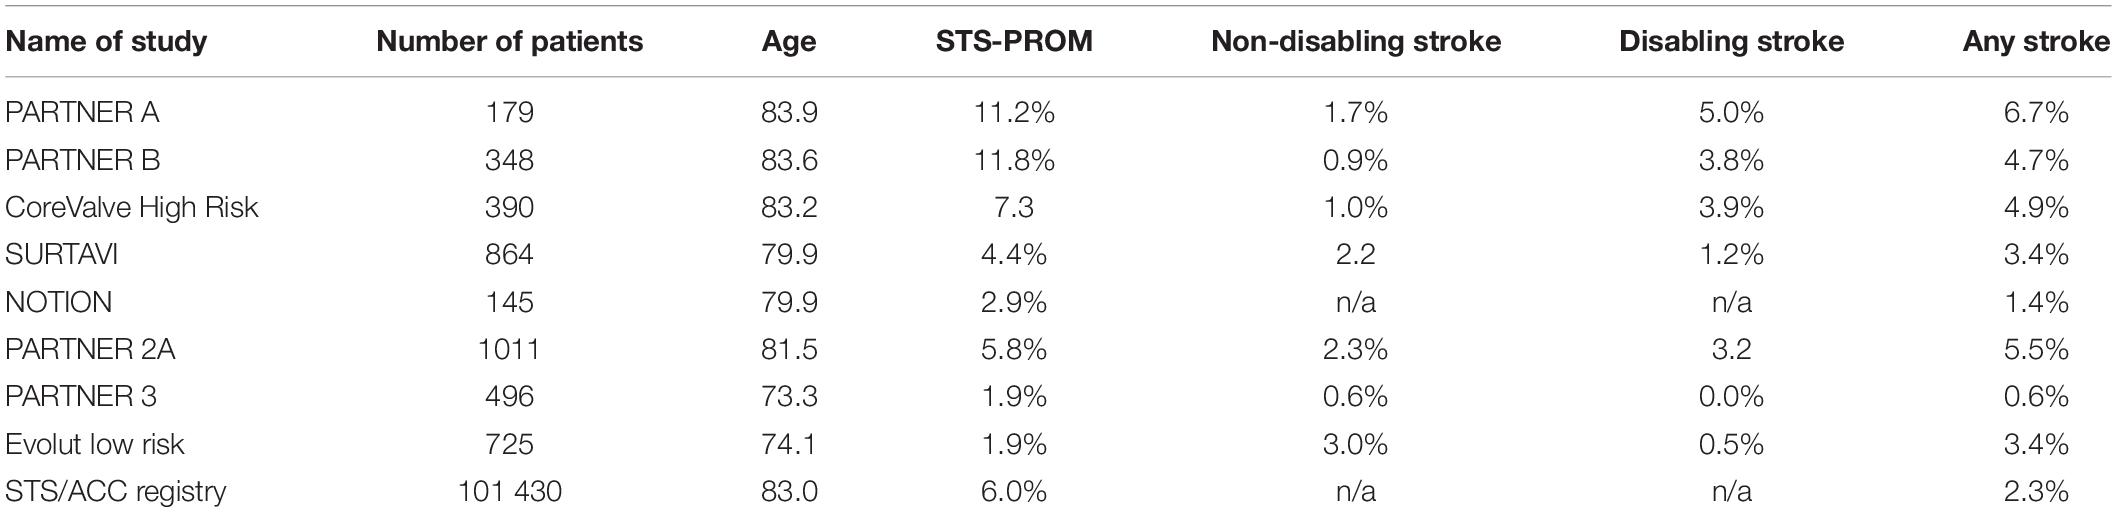Select the SURTAVI study name
This screenshot has height=512, width=2117.
61,255
